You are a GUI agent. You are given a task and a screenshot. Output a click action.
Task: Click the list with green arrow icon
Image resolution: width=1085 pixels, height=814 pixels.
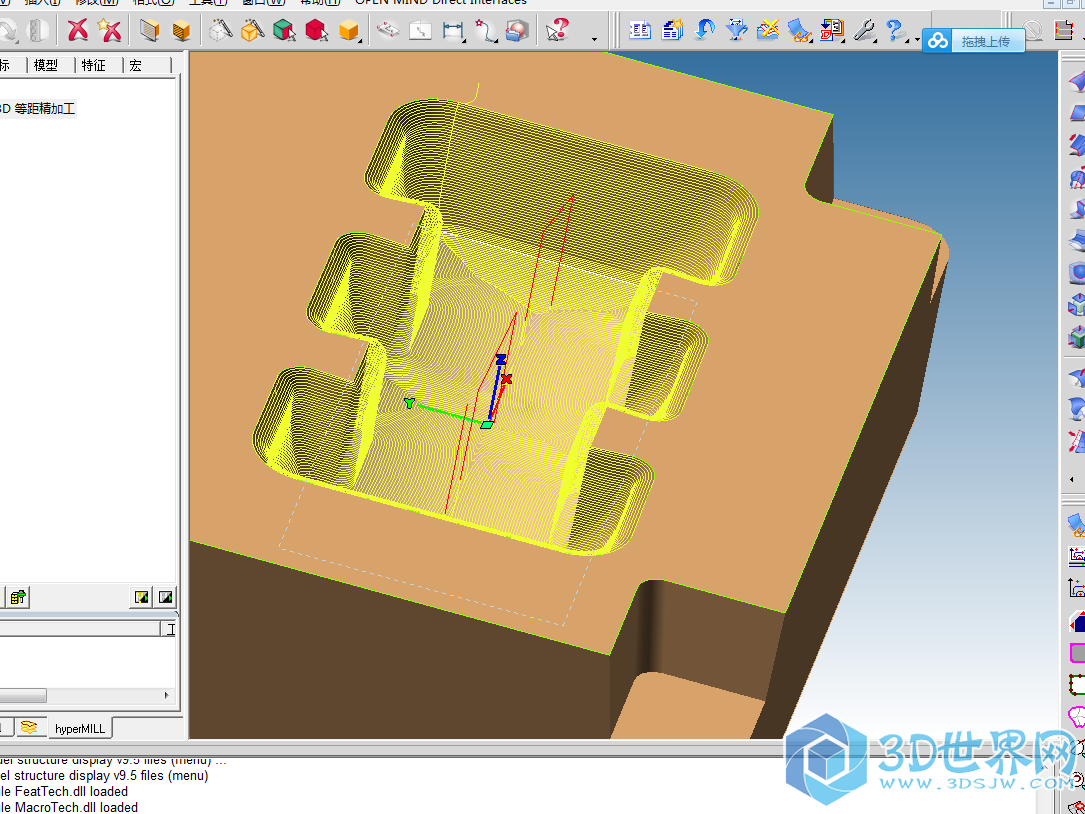pyautogui.click(x=18, y=597)
